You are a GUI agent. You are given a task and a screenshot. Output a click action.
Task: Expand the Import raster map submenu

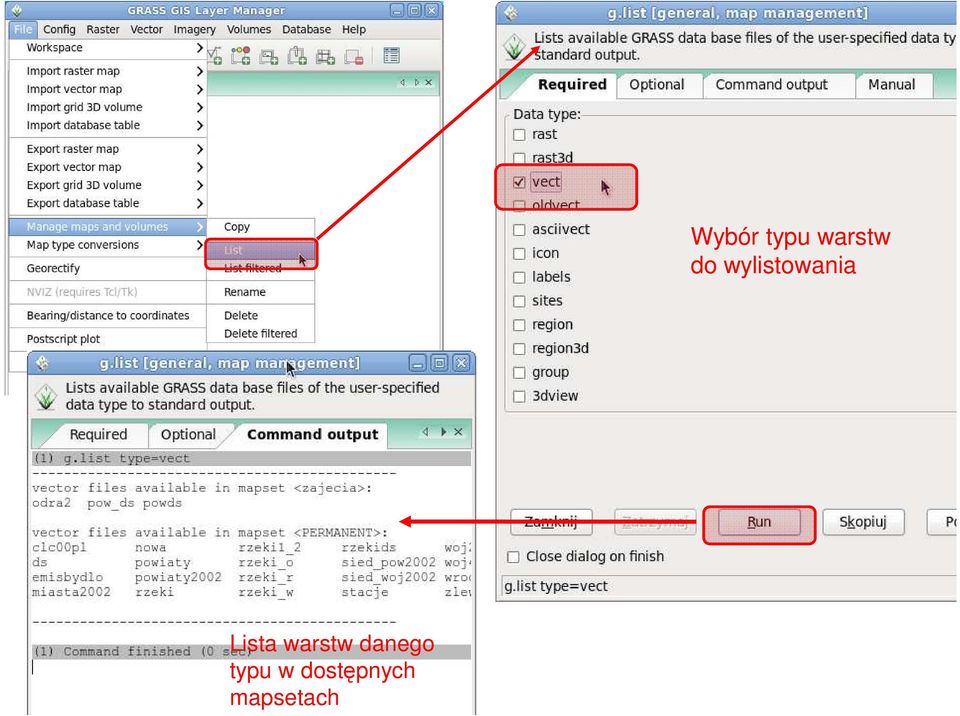200,72
